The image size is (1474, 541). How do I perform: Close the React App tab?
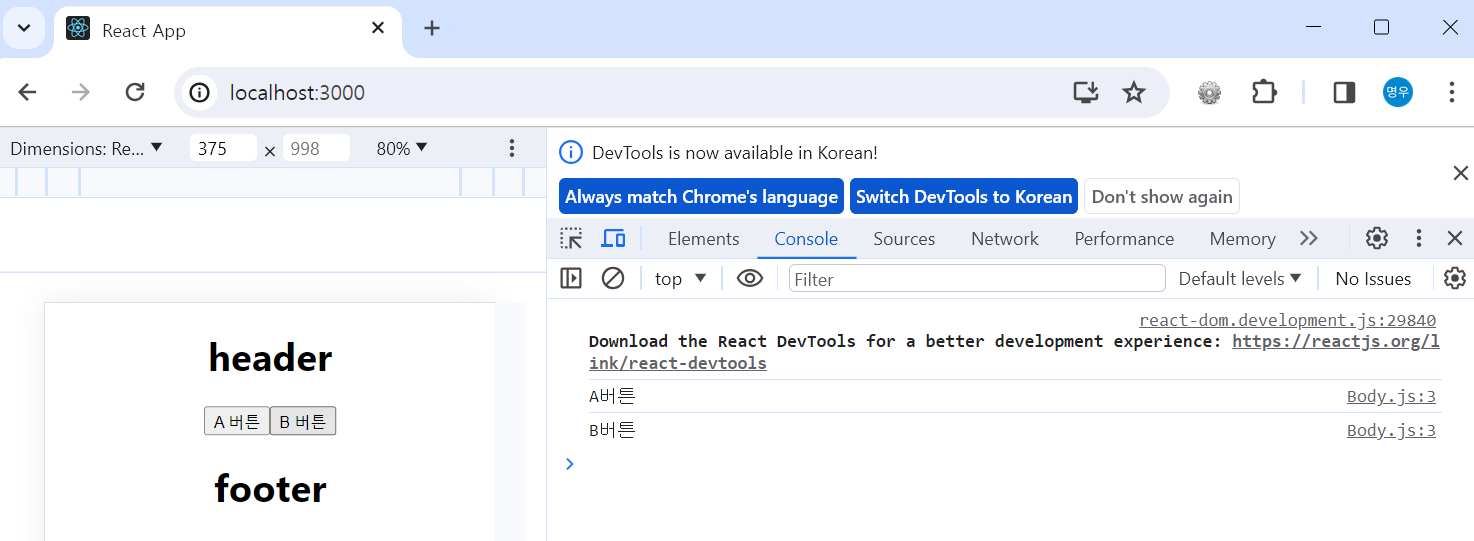[x=378, y=28]
